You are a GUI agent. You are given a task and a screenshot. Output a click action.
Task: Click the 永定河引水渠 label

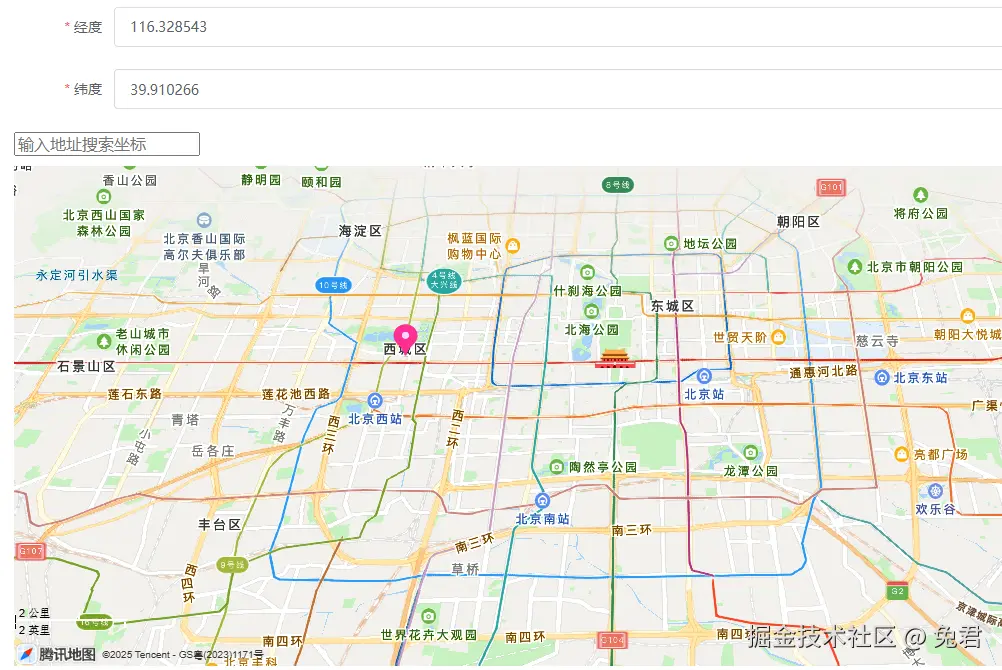pos(77,276)
